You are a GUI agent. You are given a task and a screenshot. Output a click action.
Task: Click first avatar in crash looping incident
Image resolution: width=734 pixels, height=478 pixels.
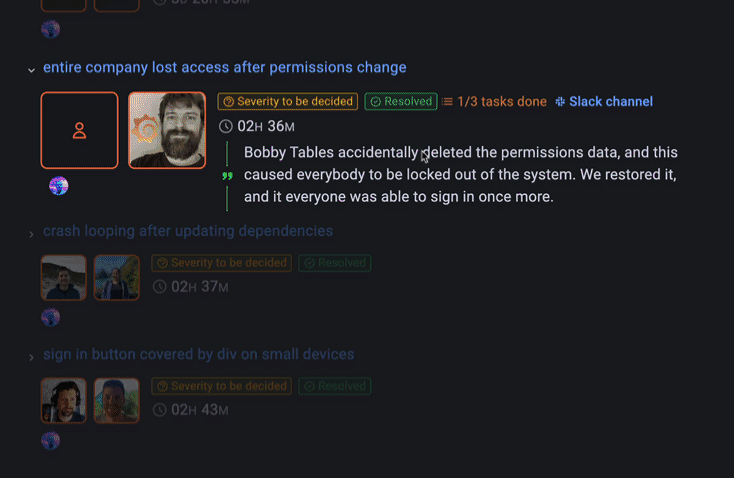[63, 277]
